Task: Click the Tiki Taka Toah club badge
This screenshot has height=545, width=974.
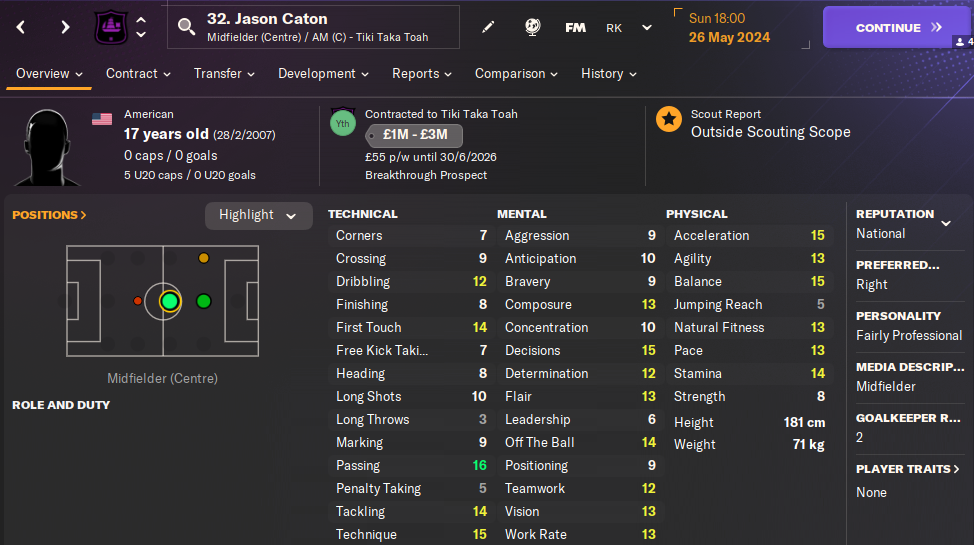Action: click(110, 28)
